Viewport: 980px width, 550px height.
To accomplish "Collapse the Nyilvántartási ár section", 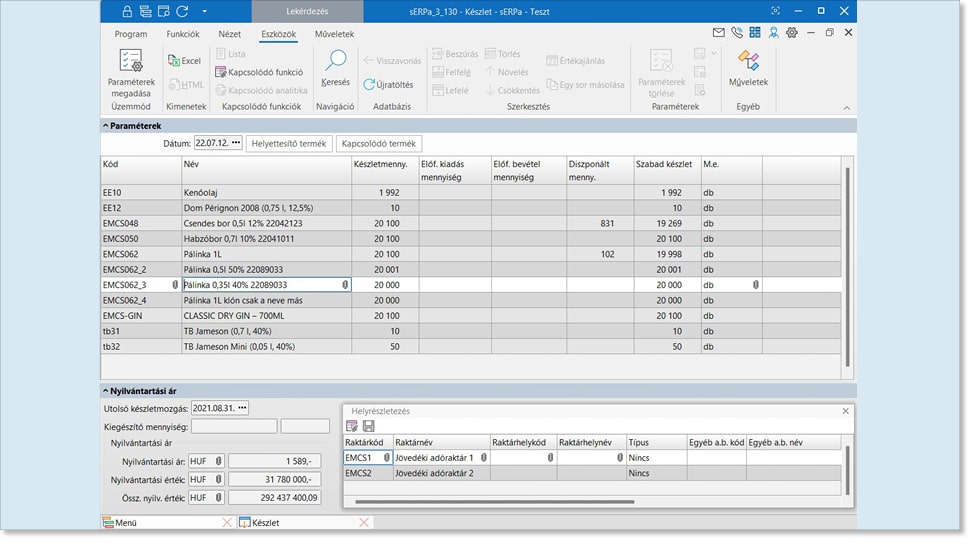I will point(106,391).
